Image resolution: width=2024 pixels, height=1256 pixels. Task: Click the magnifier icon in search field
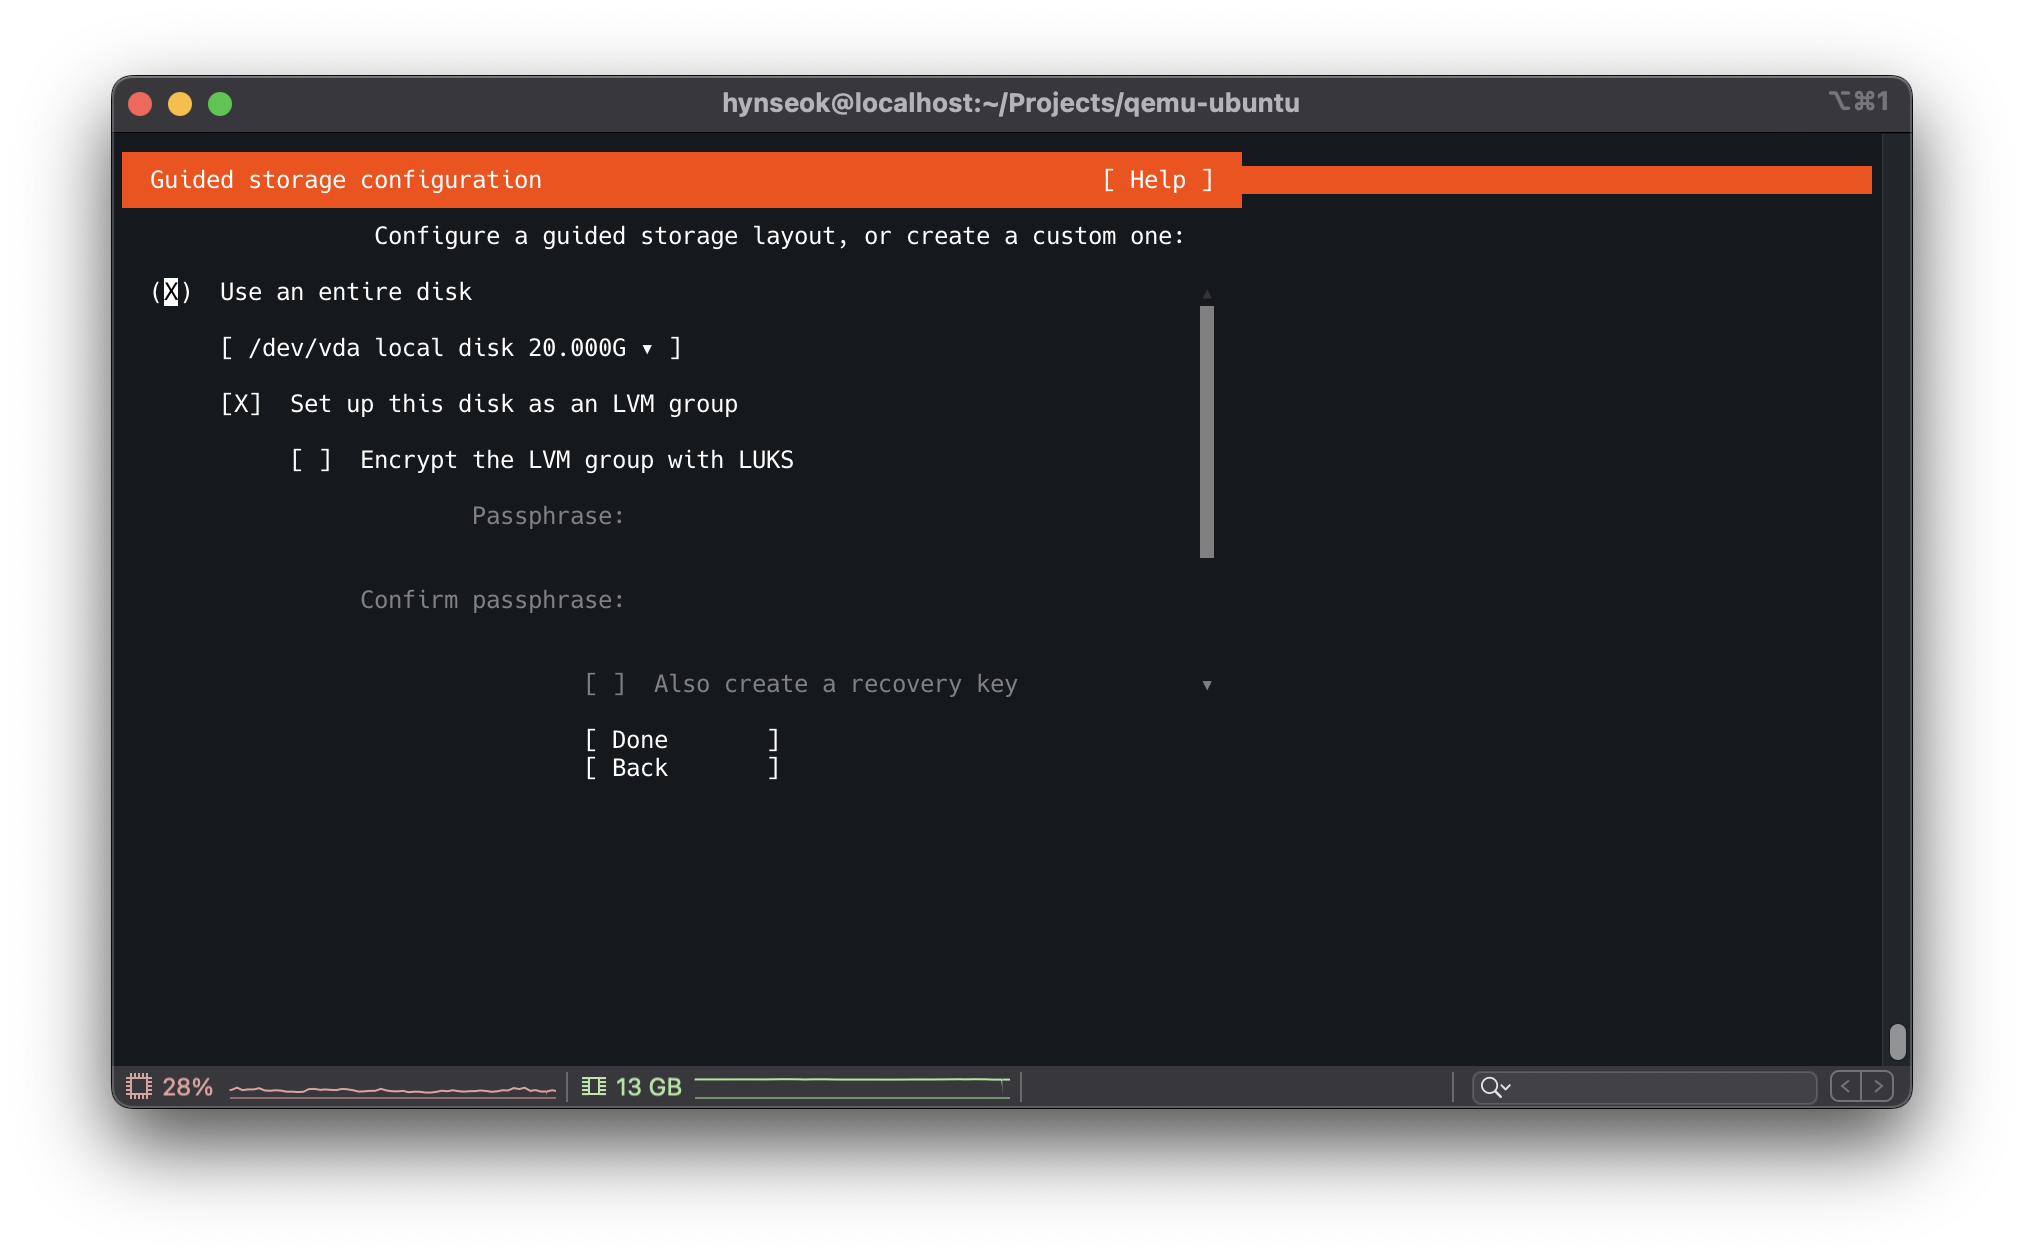(1492, 1087)
